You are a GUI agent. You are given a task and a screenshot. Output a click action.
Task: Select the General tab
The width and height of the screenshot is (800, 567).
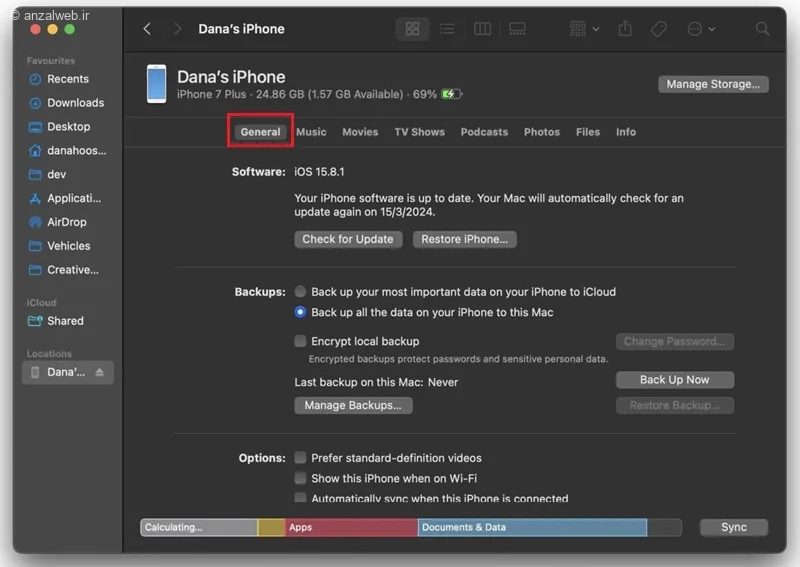260,132
